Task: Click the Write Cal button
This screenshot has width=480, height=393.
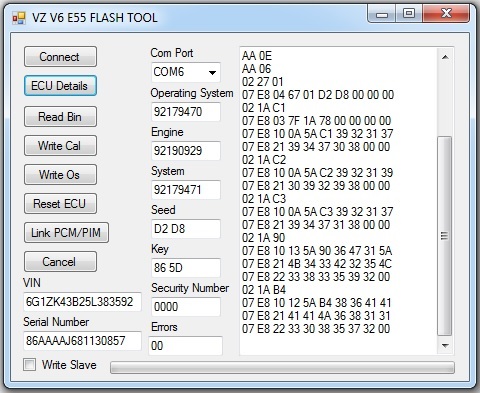Action: pyautogui.click(x=60, y=146)
